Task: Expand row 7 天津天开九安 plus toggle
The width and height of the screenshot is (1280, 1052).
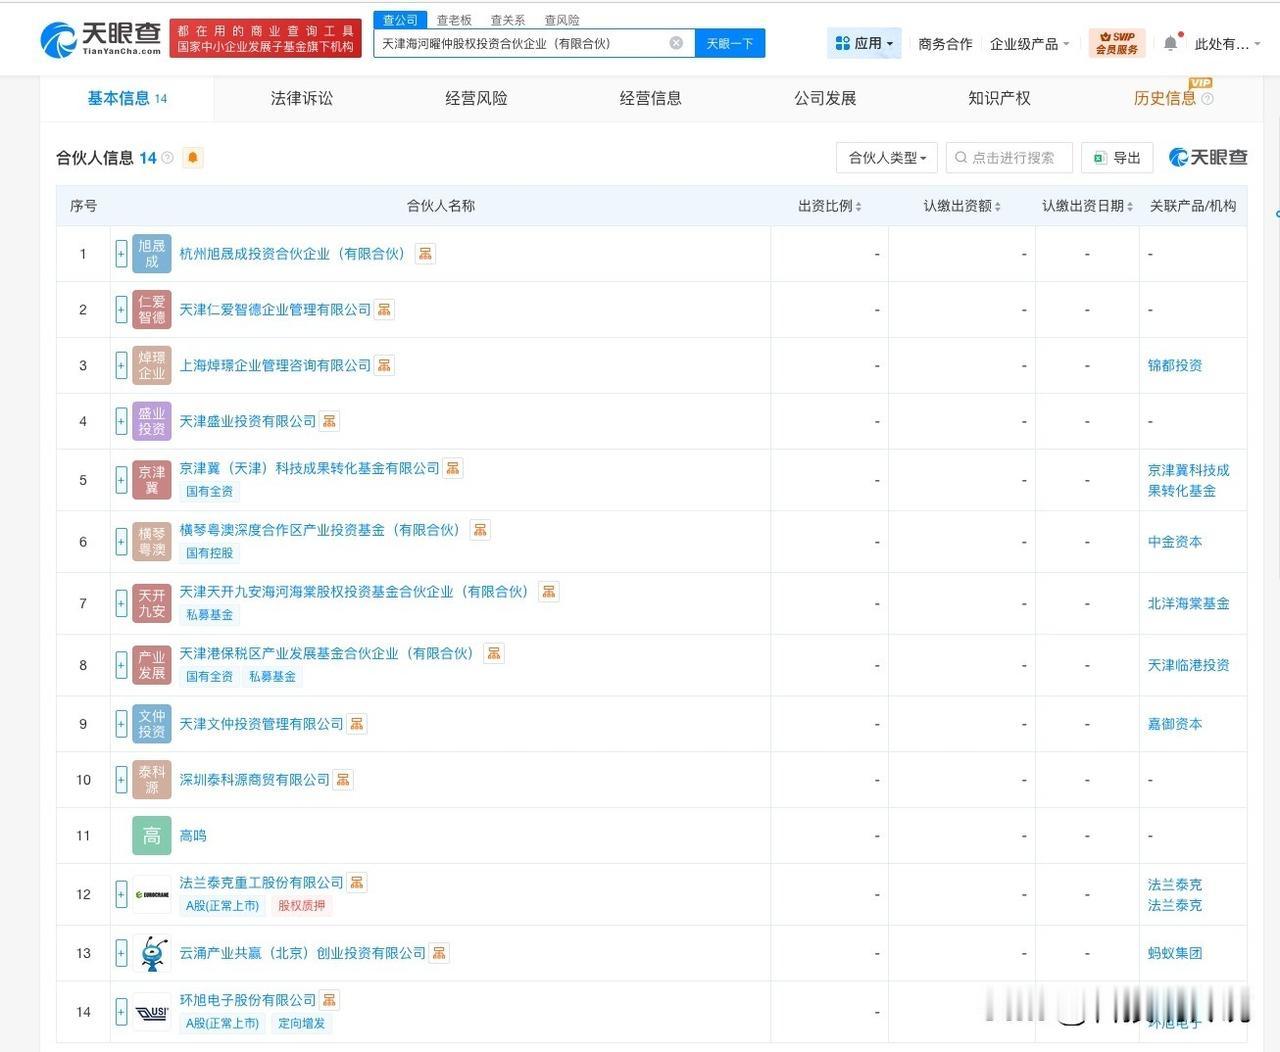Action: tap(121, 604)
